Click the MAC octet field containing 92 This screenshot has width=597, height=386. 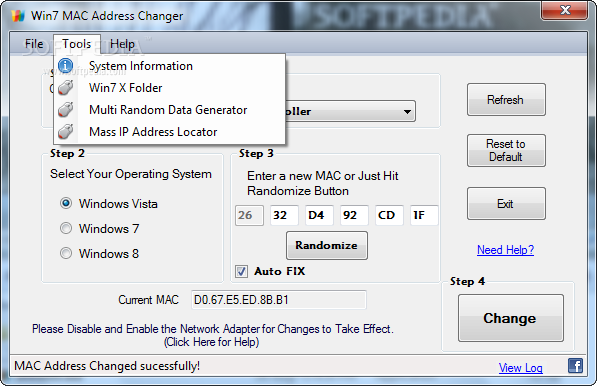click(354, 215)
